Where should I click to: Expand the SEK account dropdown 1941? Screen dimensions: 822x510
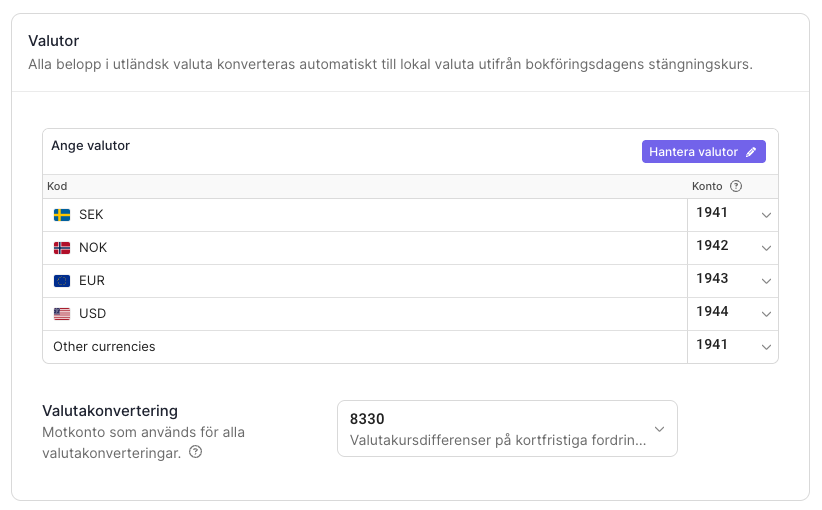[x=733, y=215]
